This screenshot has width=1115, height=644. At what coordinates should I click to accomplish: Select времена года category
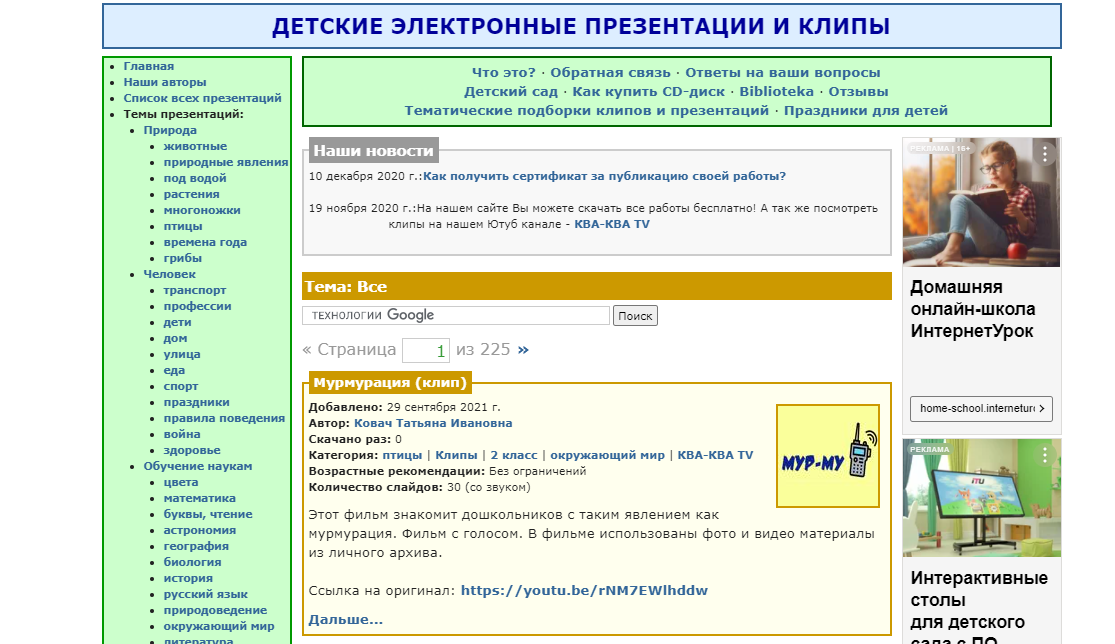coord(206,242)
